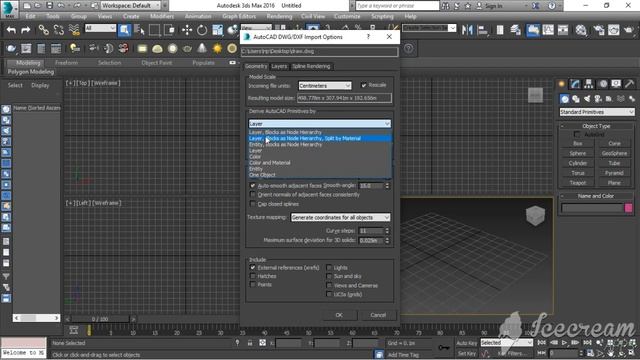Click the Save File icon in title bar
This screenshot has height=360, width=640.
coord(49,6)
